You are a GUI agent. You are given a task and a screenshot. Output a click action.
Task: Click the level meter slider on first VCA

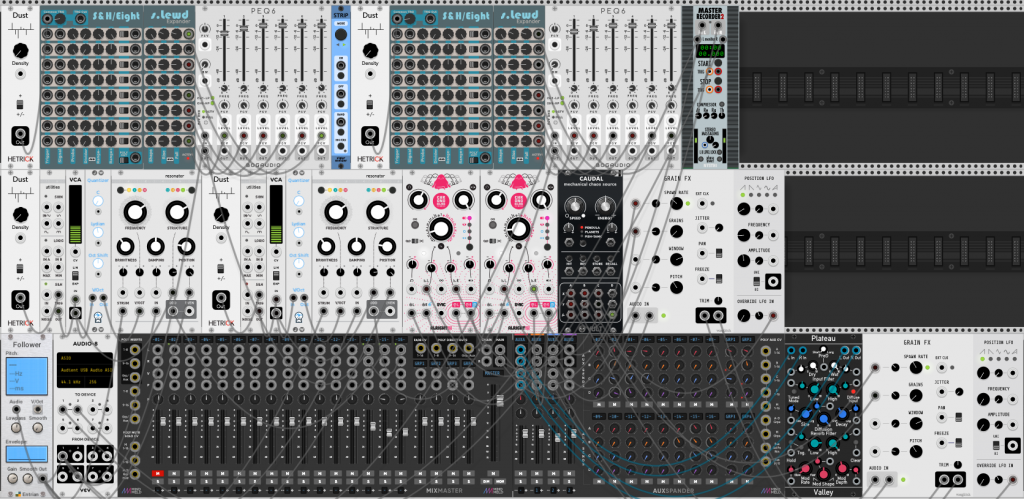tap(76, 213)
